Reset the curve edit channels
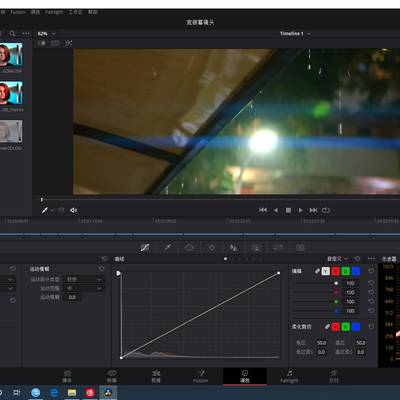This screenshot has height=400, width=400. 371,271
